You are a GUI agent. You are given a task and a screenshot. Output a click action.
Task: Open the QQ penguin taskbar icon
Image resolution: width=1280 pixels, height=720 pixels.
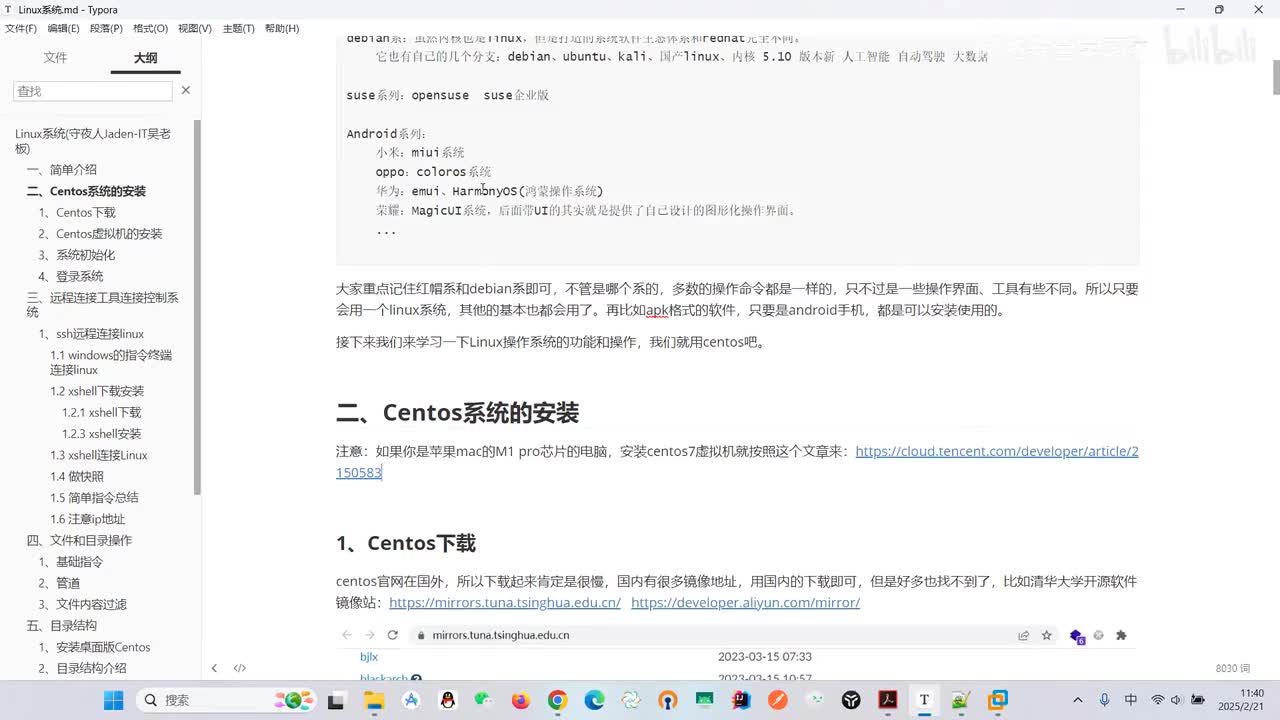448,700
